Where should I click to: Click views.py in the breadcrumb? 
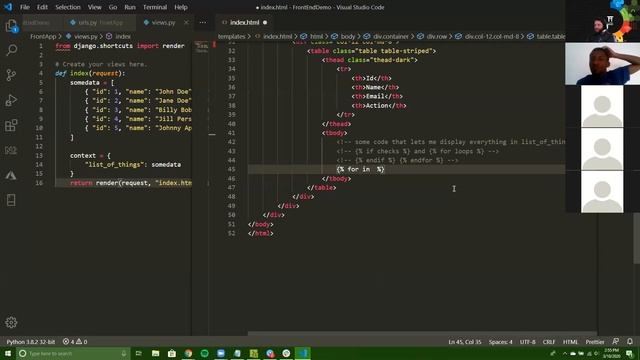click(x=86, y=36)
